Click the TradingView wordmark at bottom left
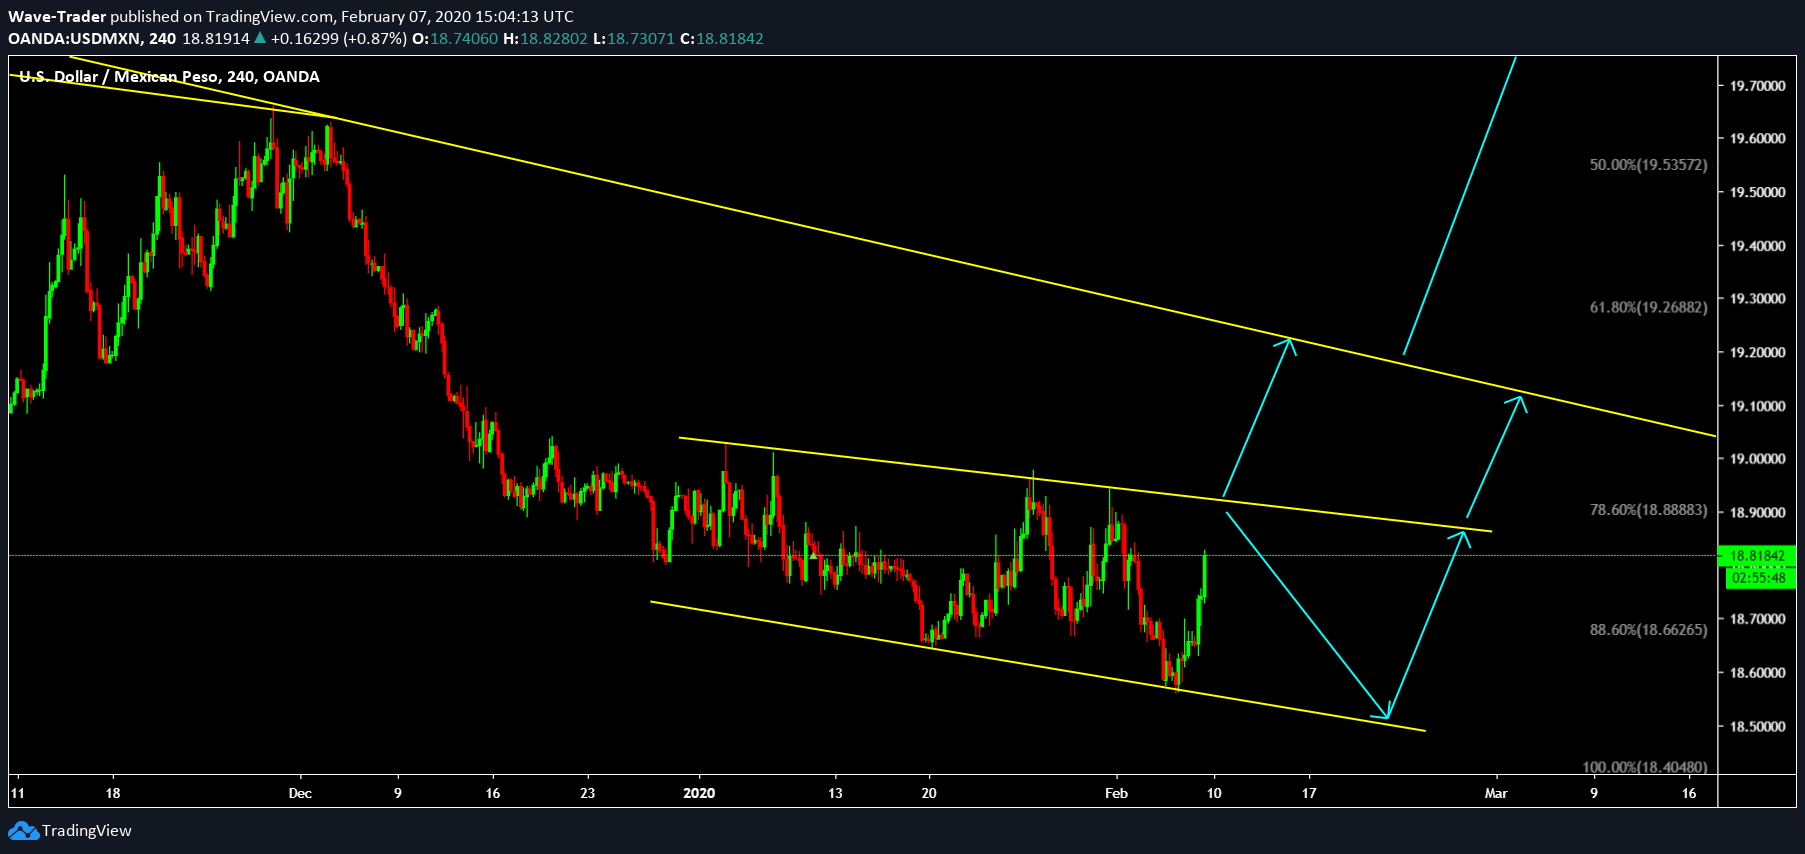 click(x=87, y=831)
